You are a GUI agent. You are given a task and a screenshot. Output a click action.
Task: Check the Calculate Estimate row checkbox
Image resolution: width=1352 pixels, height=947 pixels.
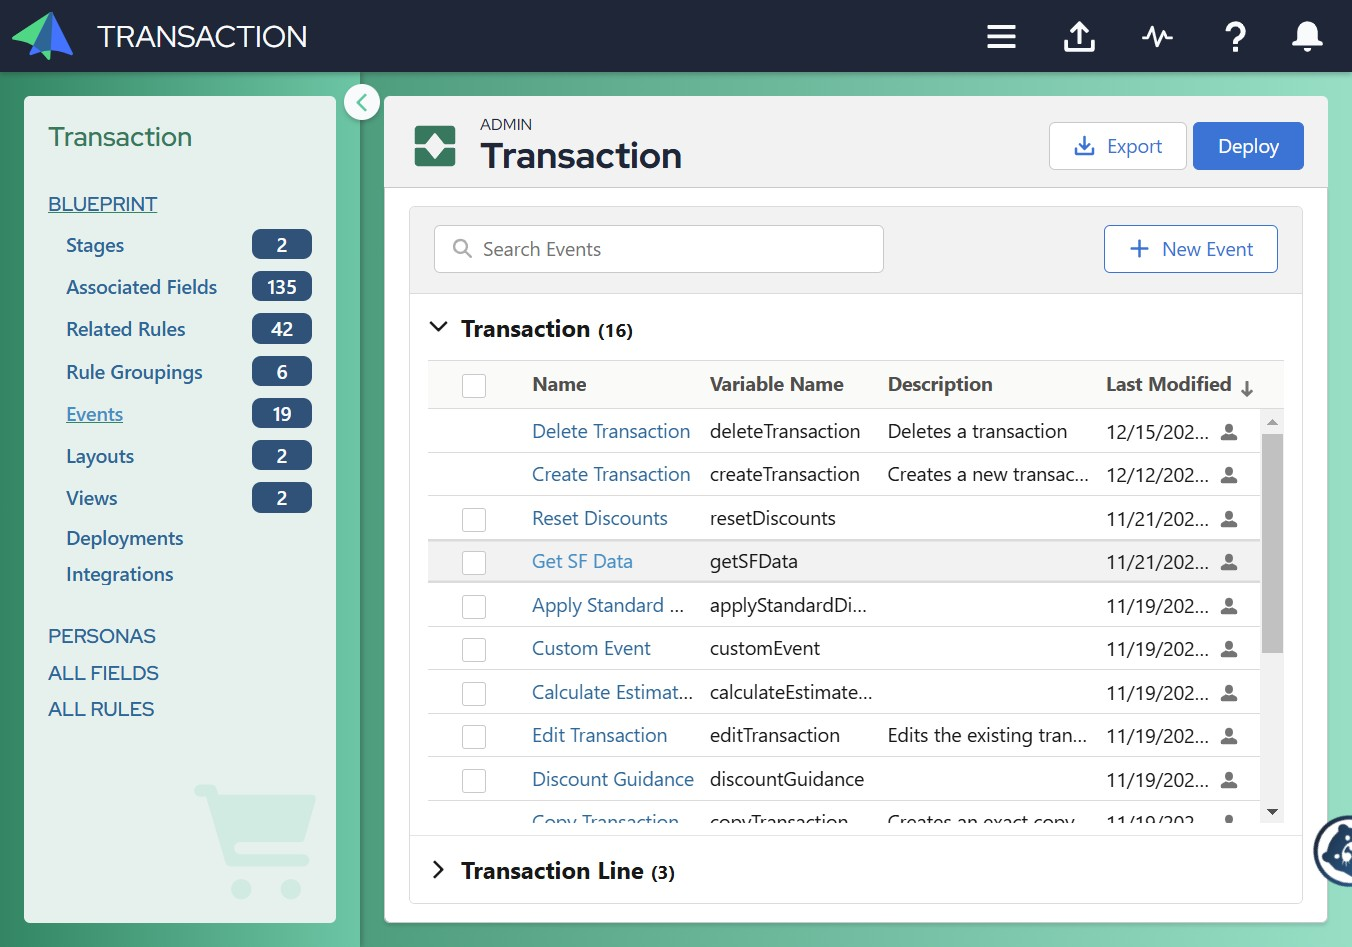(x=474, y=694)
